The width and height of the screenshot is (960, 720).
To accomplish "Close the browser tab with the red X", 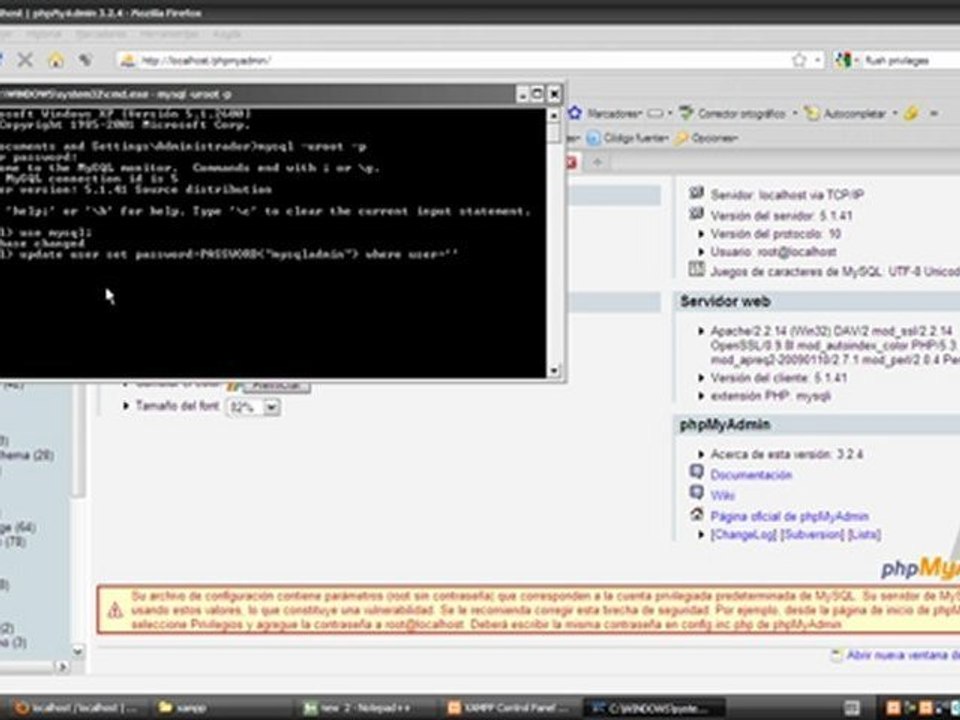I will [x=571, y=162].
